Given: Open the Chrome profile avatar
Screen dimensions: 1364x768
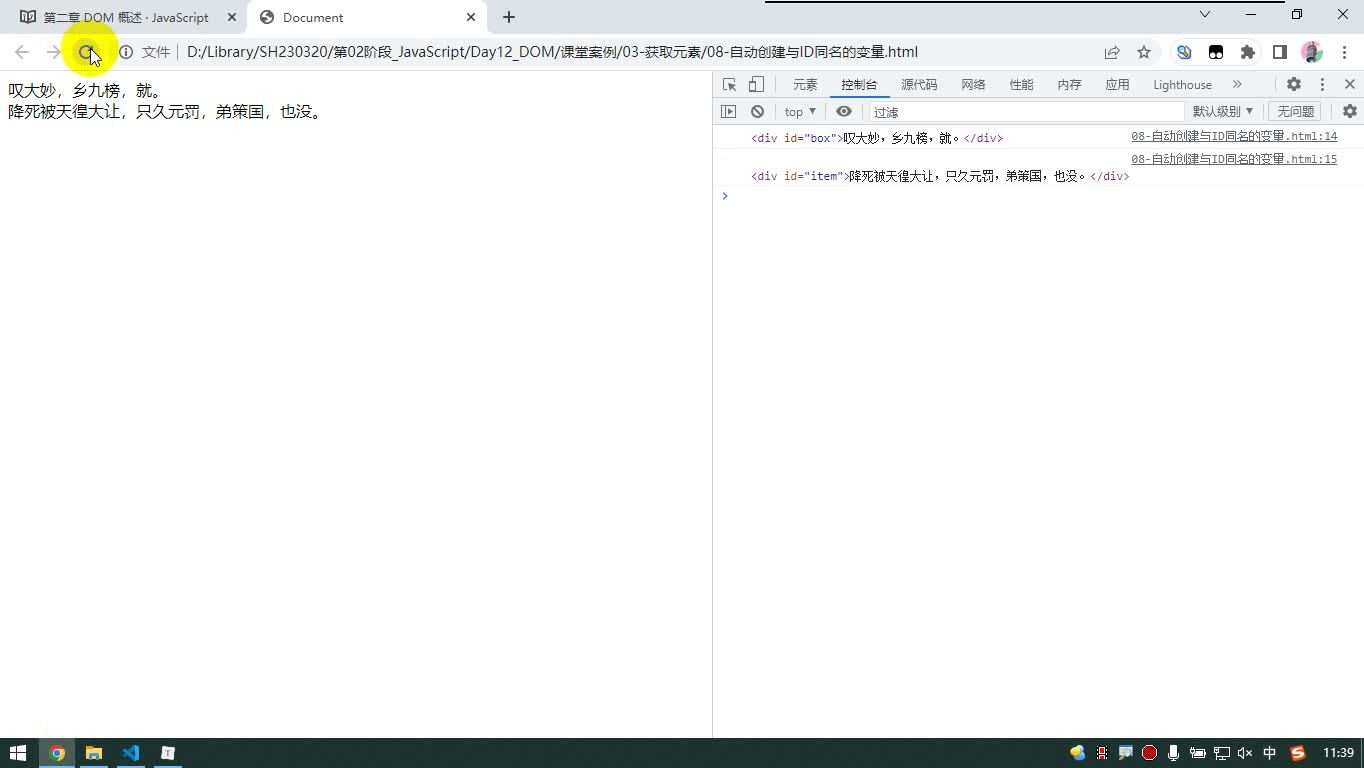Looking at the screenshot, I should (x=1312, y=52).
